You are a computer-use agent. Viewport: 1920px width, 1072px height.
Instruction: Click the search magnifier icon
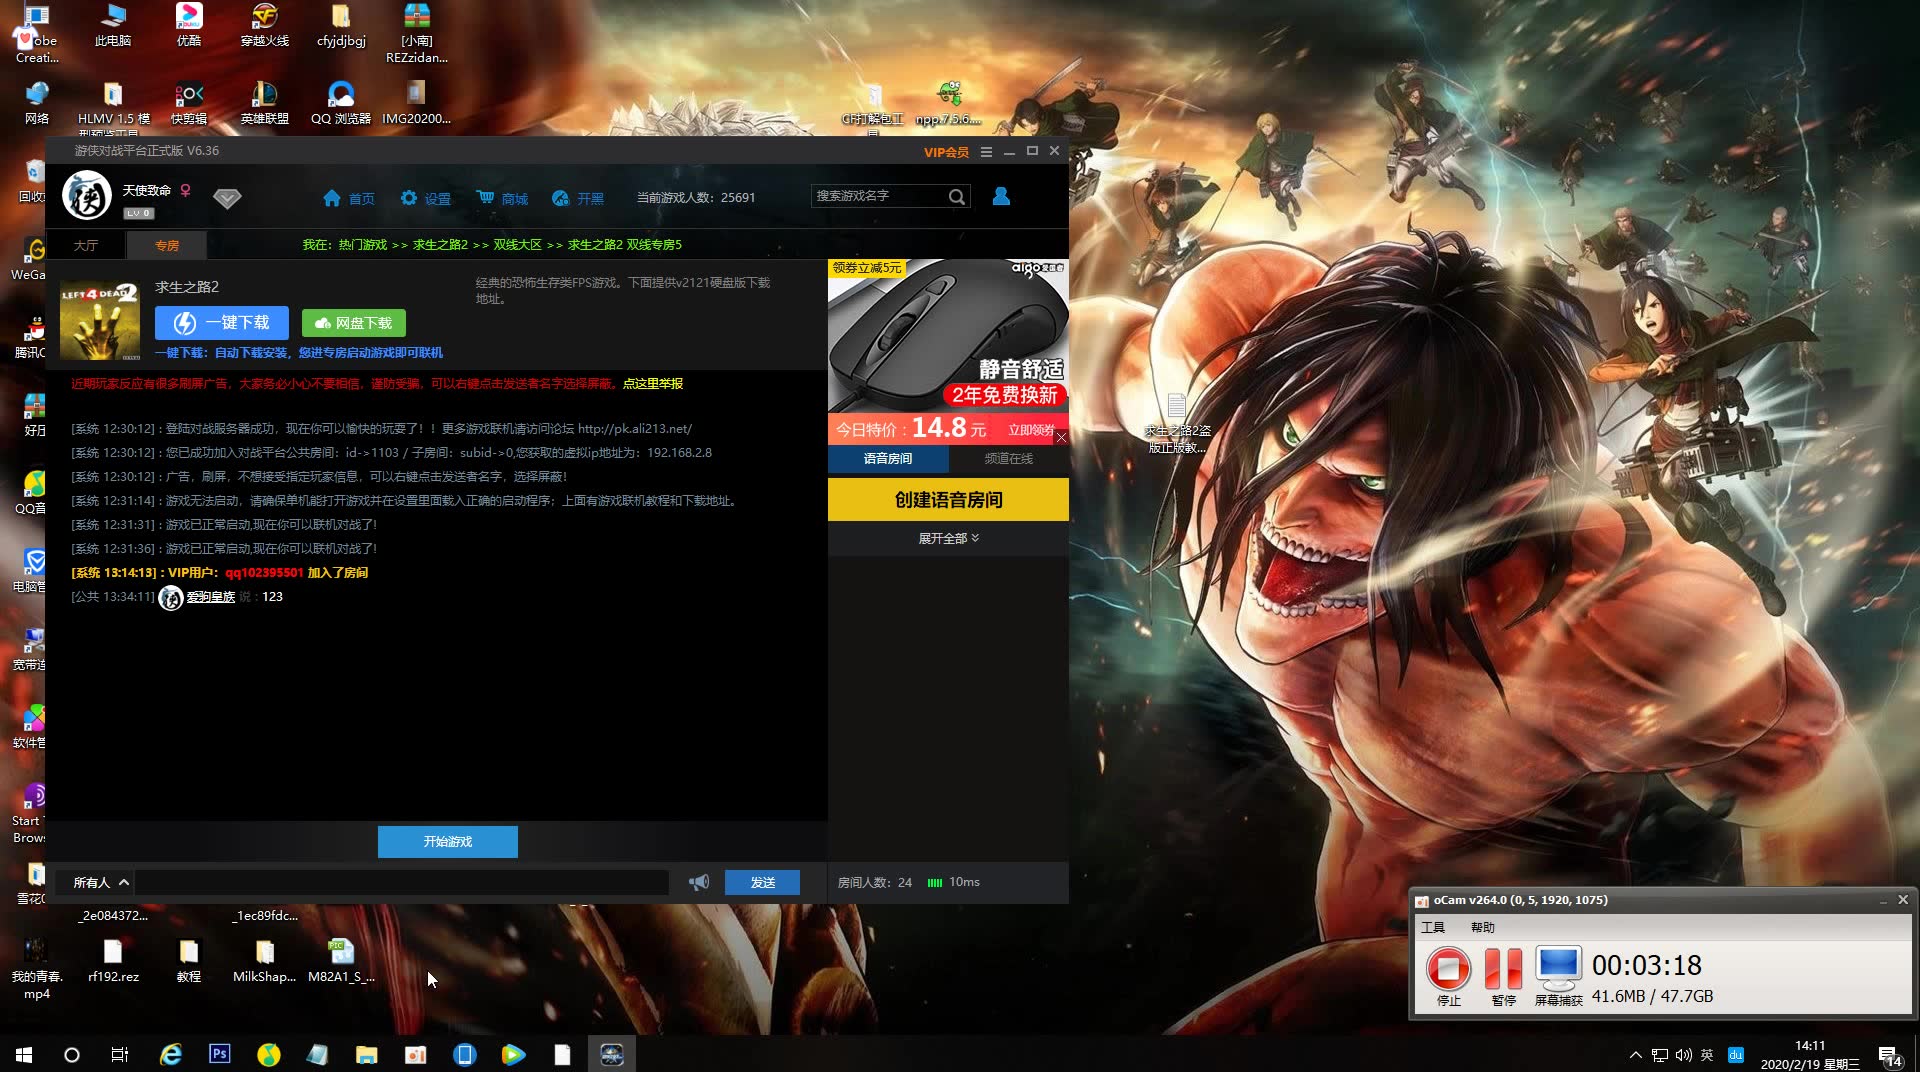click(x=956, y=197)
